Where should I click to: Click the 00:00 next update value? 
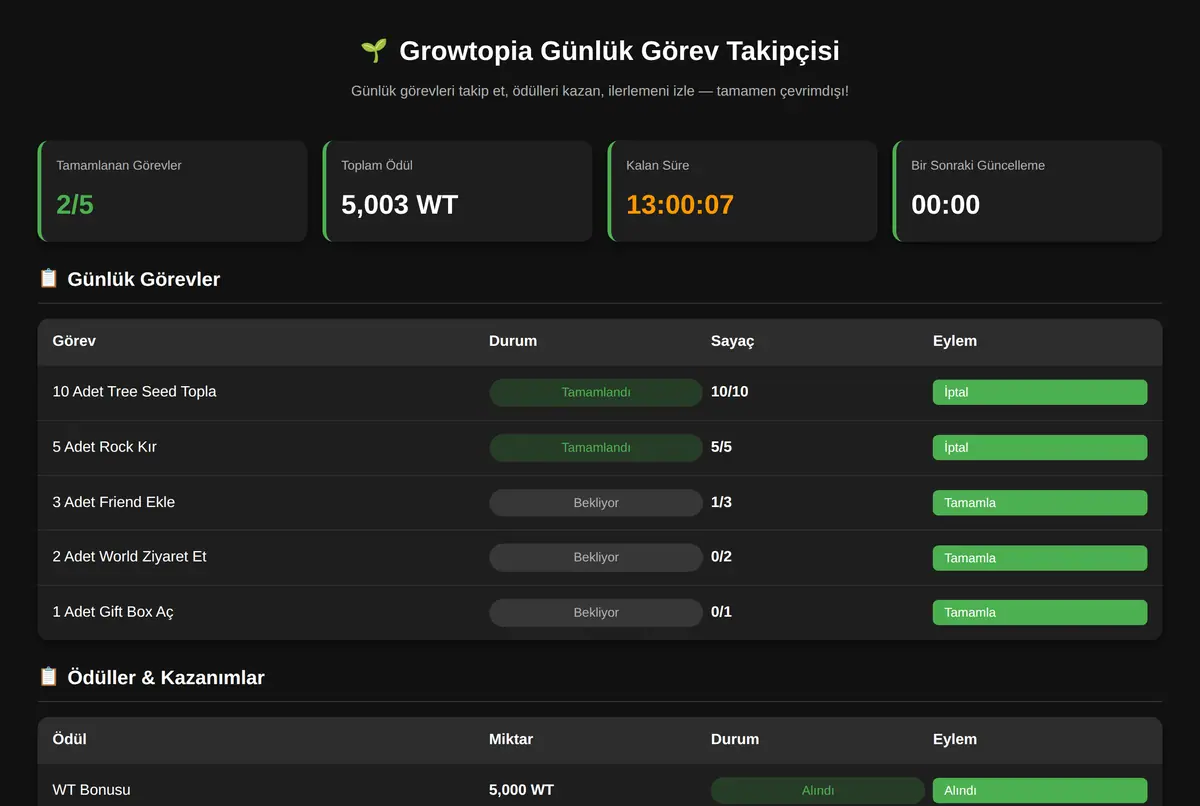click(x=945, y=205)
